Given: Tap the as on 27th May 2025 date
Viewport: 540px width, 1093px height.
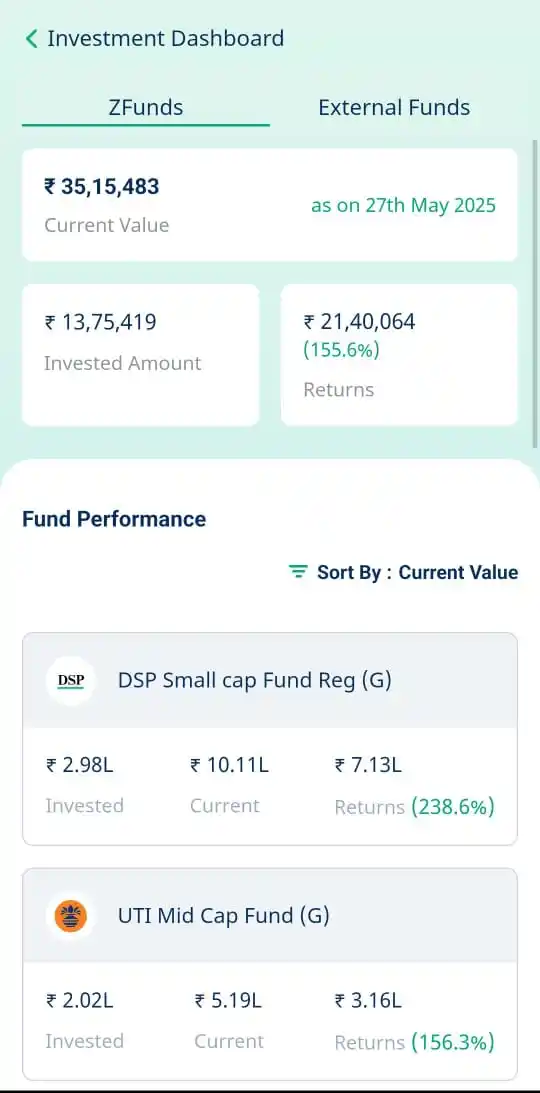Looking at the screenshot, I should 403,206.
